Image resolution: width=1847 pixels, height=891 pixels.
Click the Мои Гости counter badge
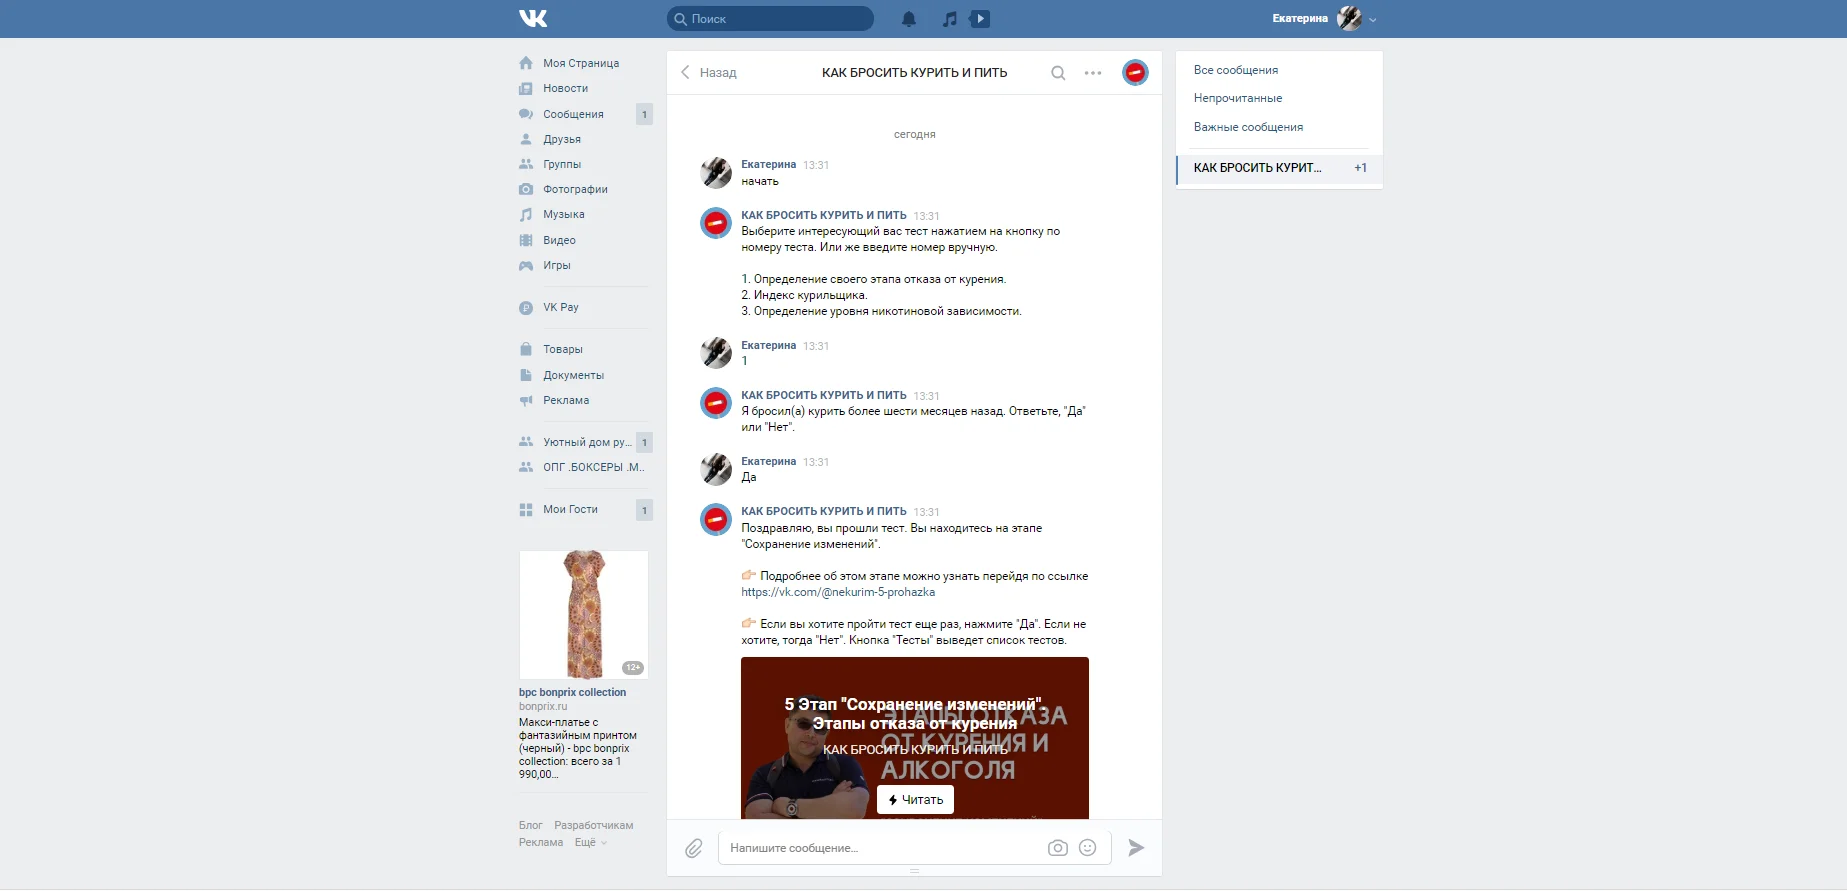(644, 510)
